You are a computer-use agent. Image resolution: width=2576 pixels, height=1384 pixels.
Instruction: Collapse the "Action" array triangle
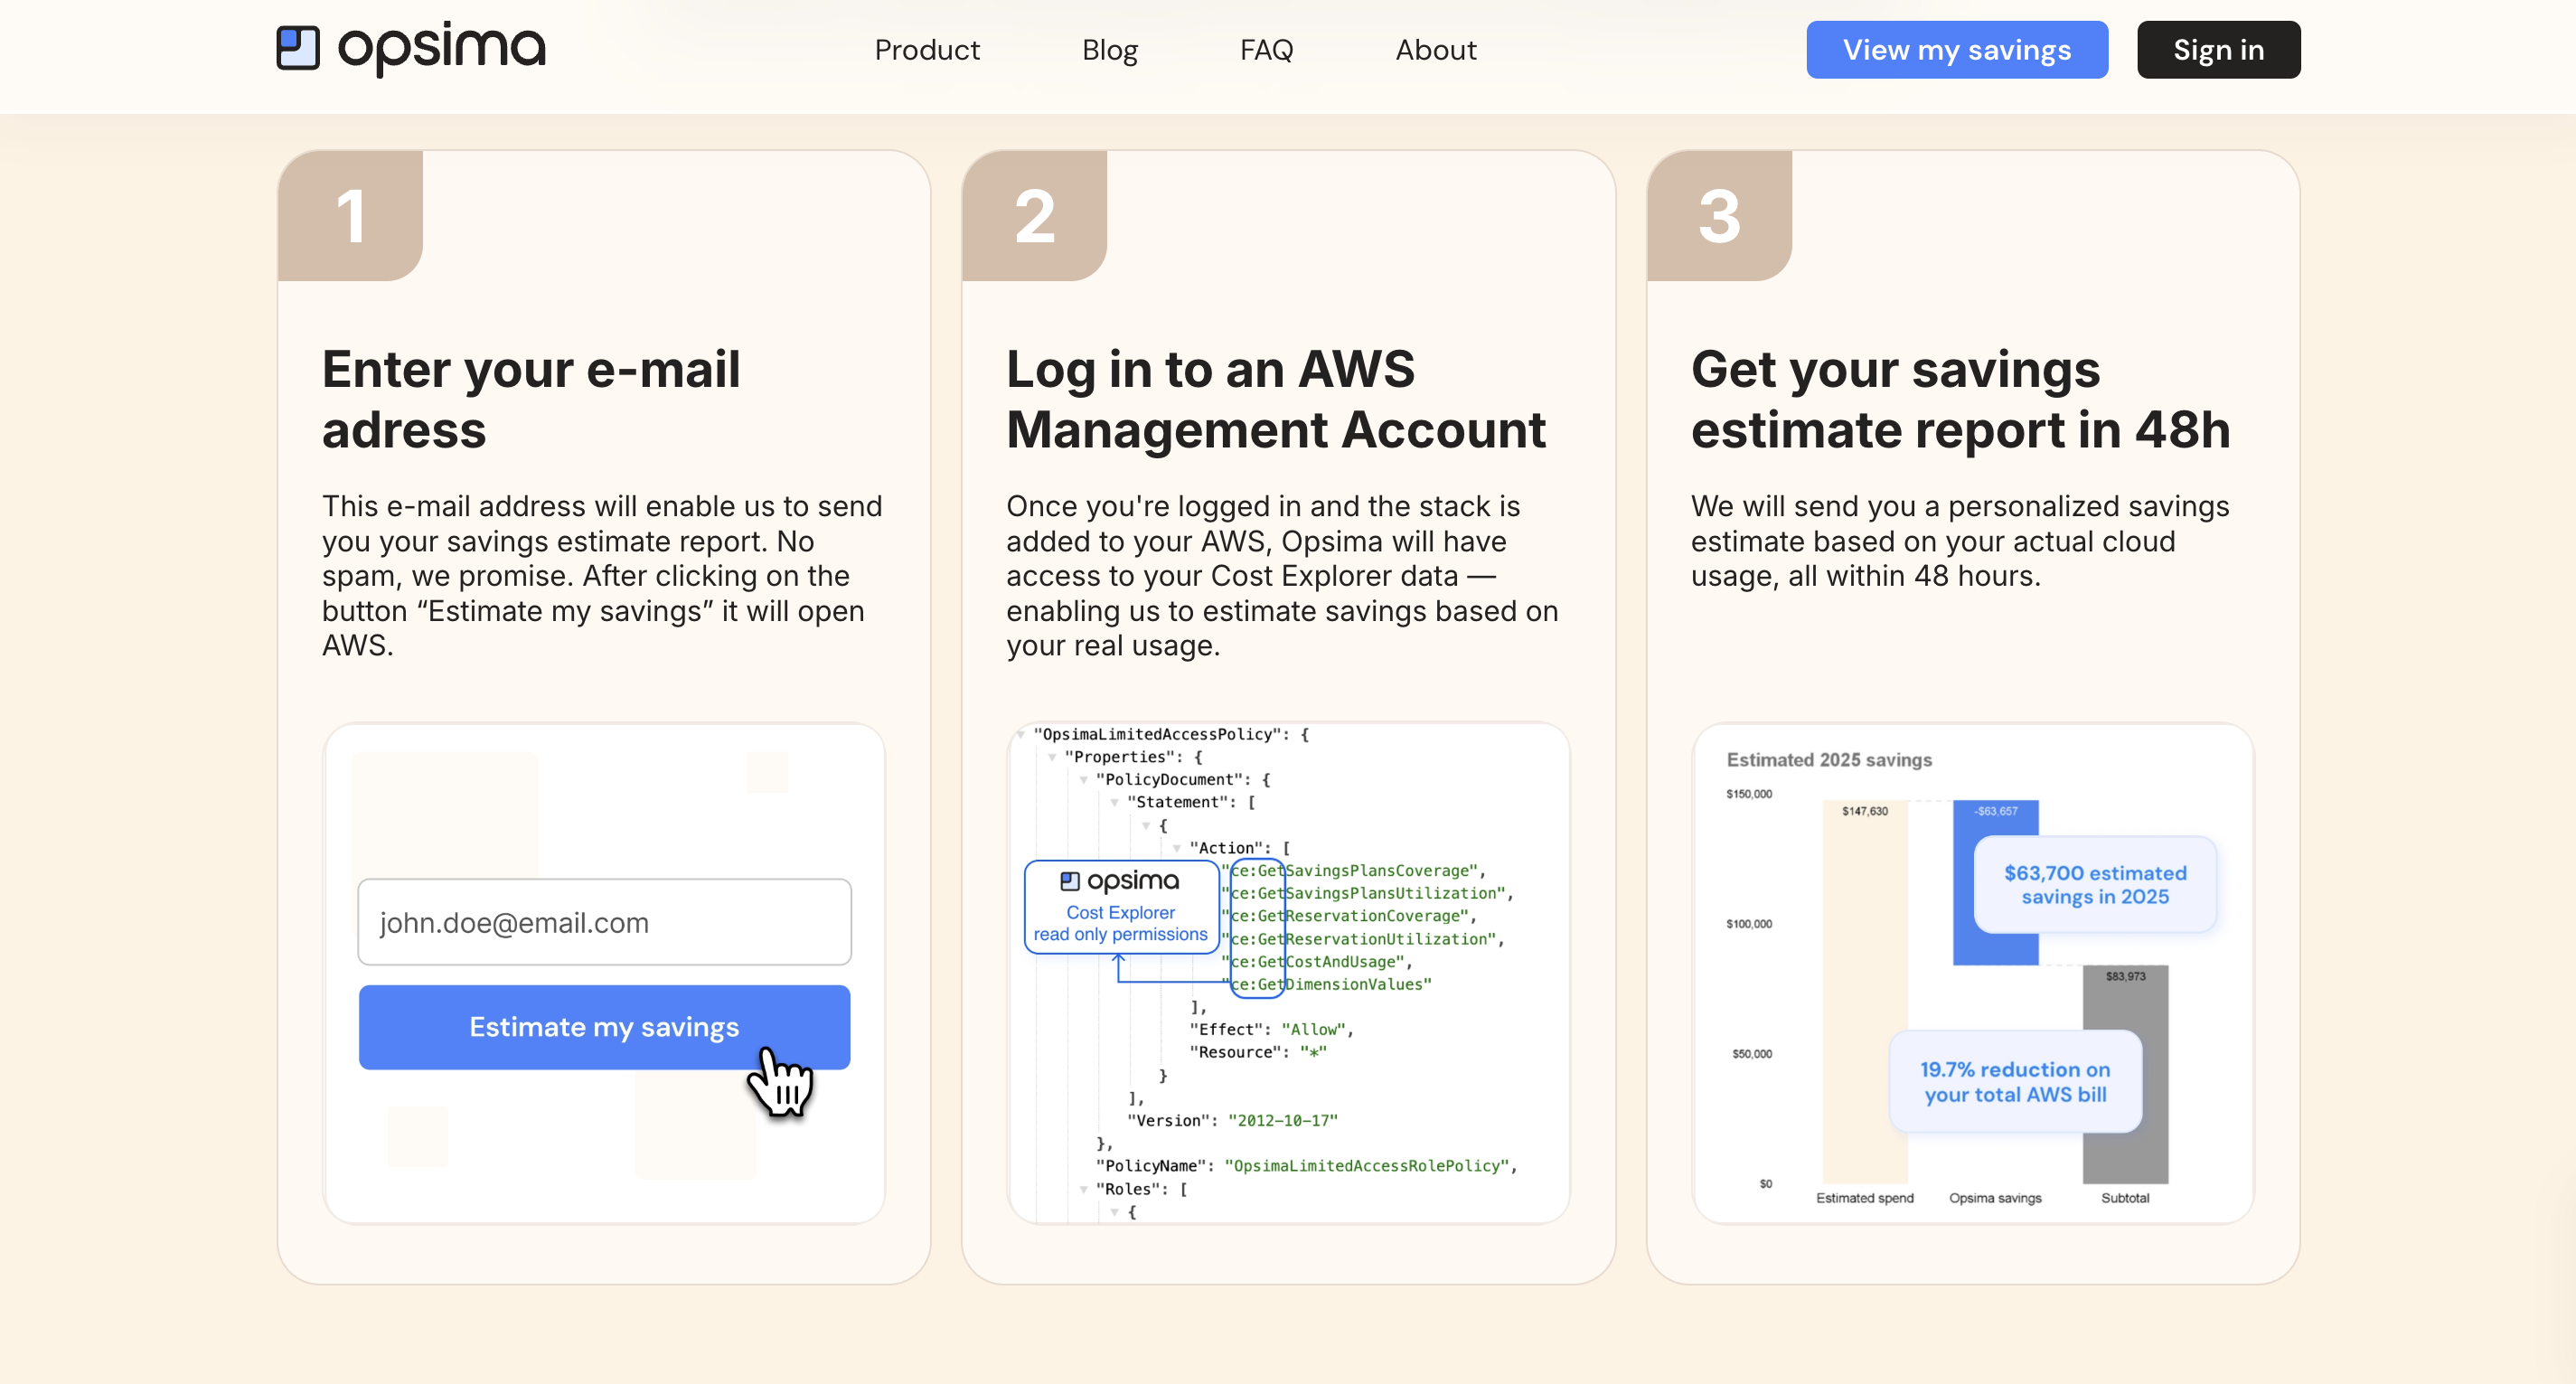[1177, 848]
